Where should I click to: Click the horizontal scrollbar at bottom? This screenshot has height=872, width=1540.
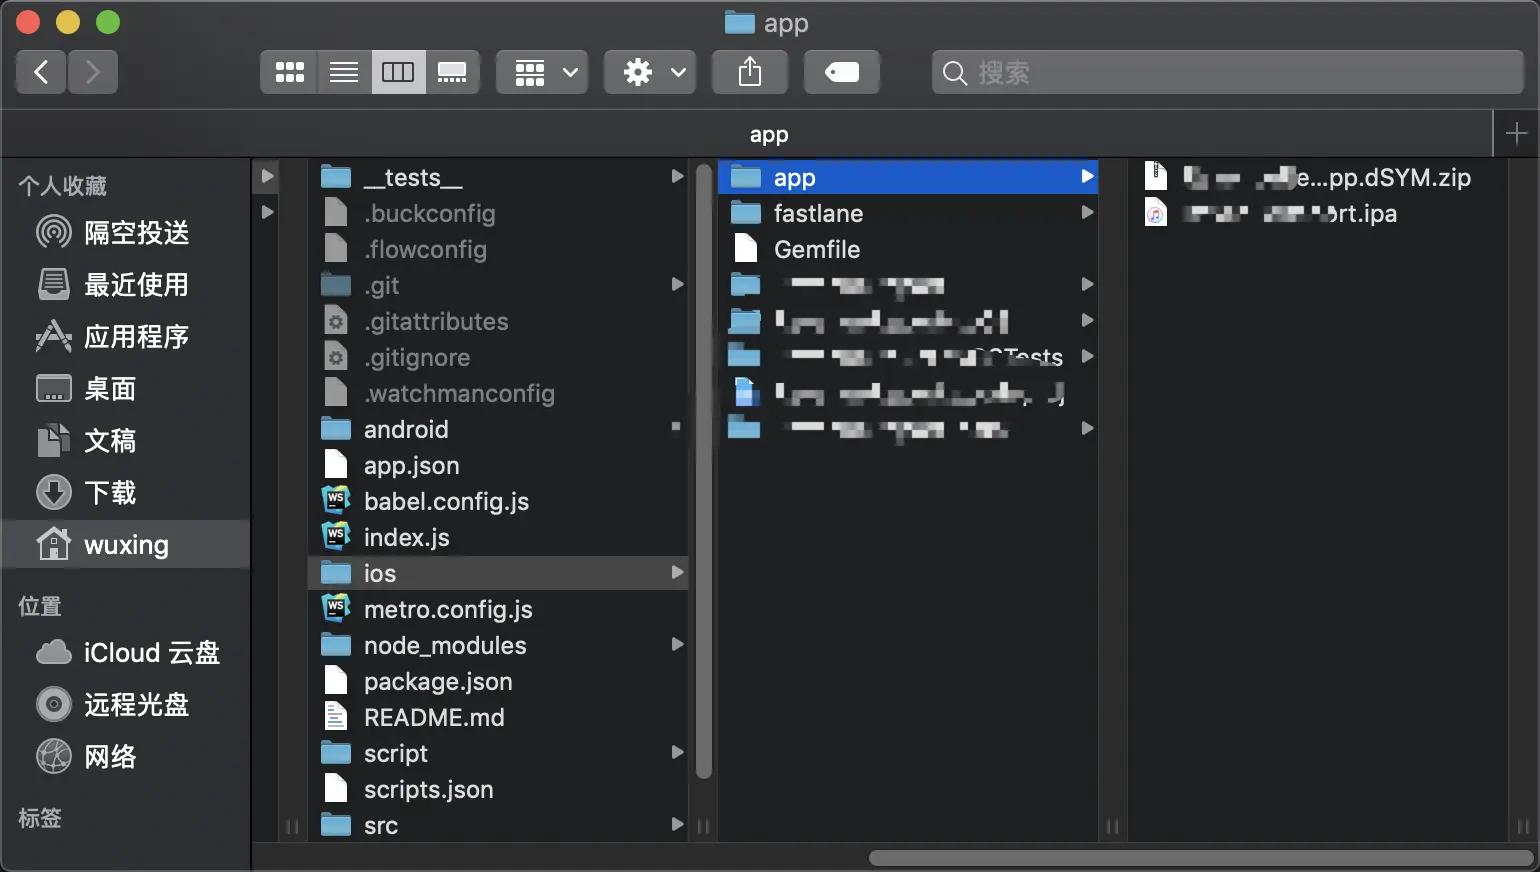[x=1200, y=858]
